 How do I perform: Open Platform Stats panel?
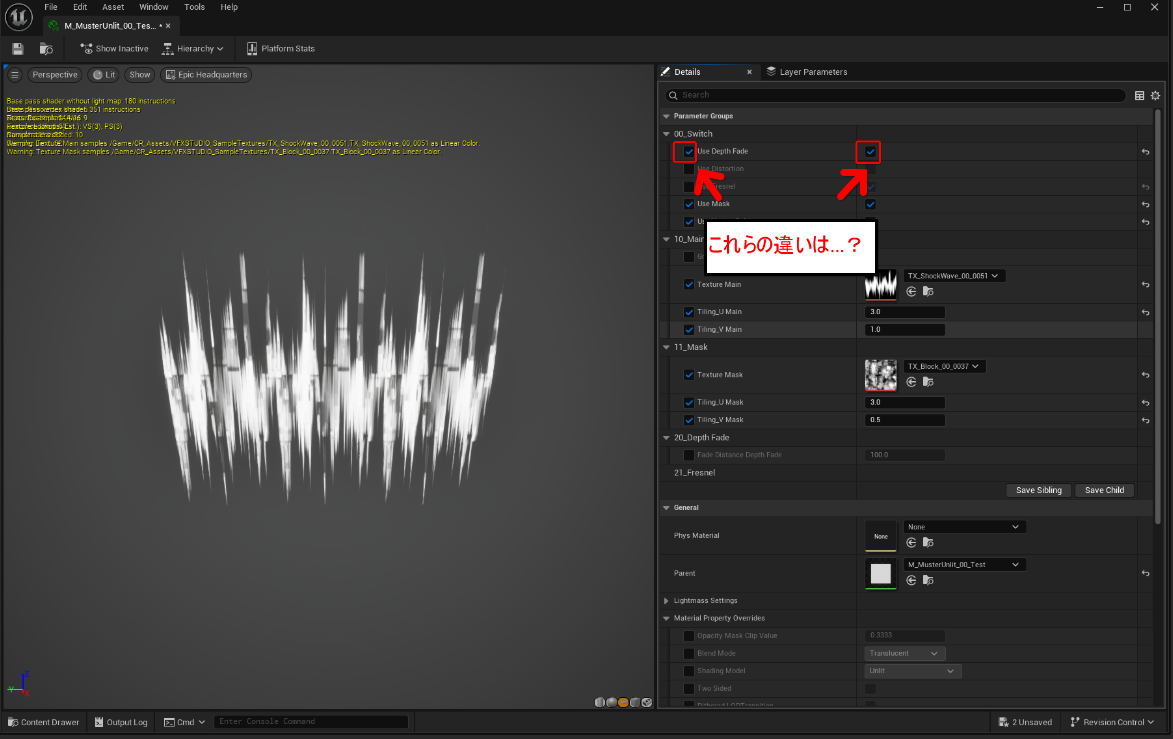point(280,48)
